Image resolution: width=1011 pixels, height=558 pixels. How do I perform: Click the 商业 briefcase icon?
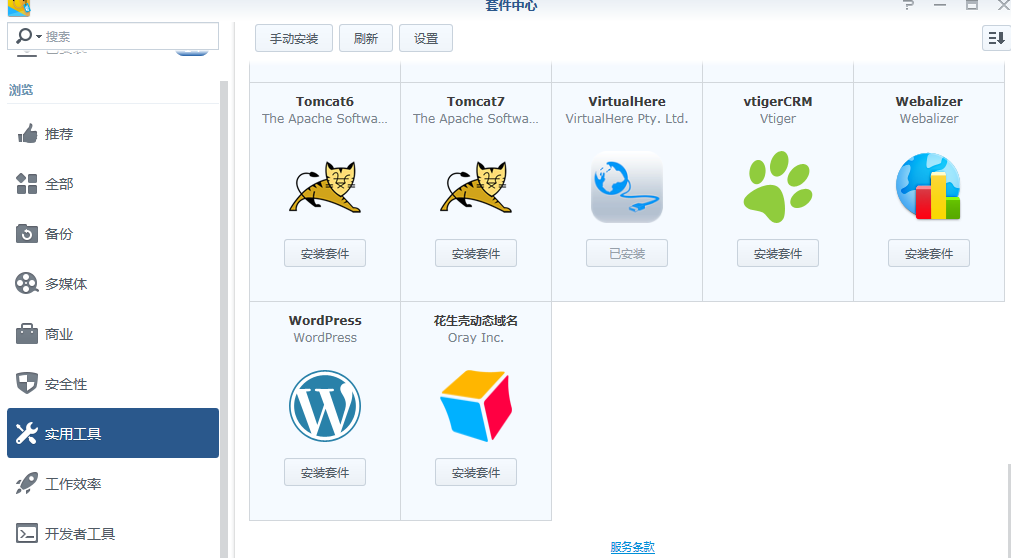[27, 334]
